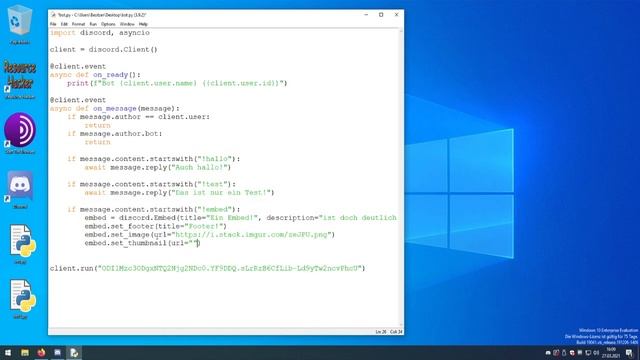Click the "Das ist nur ein Test!" reply line
Screen dimensions: 640x360
(179, 193)
